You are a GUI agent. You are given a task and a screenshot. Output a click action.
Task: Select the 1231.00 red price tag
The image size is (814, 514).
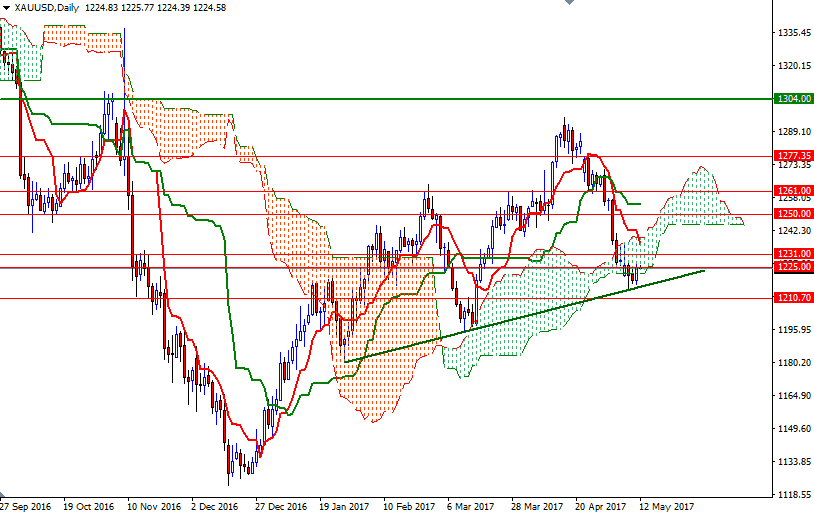[793, 254]
